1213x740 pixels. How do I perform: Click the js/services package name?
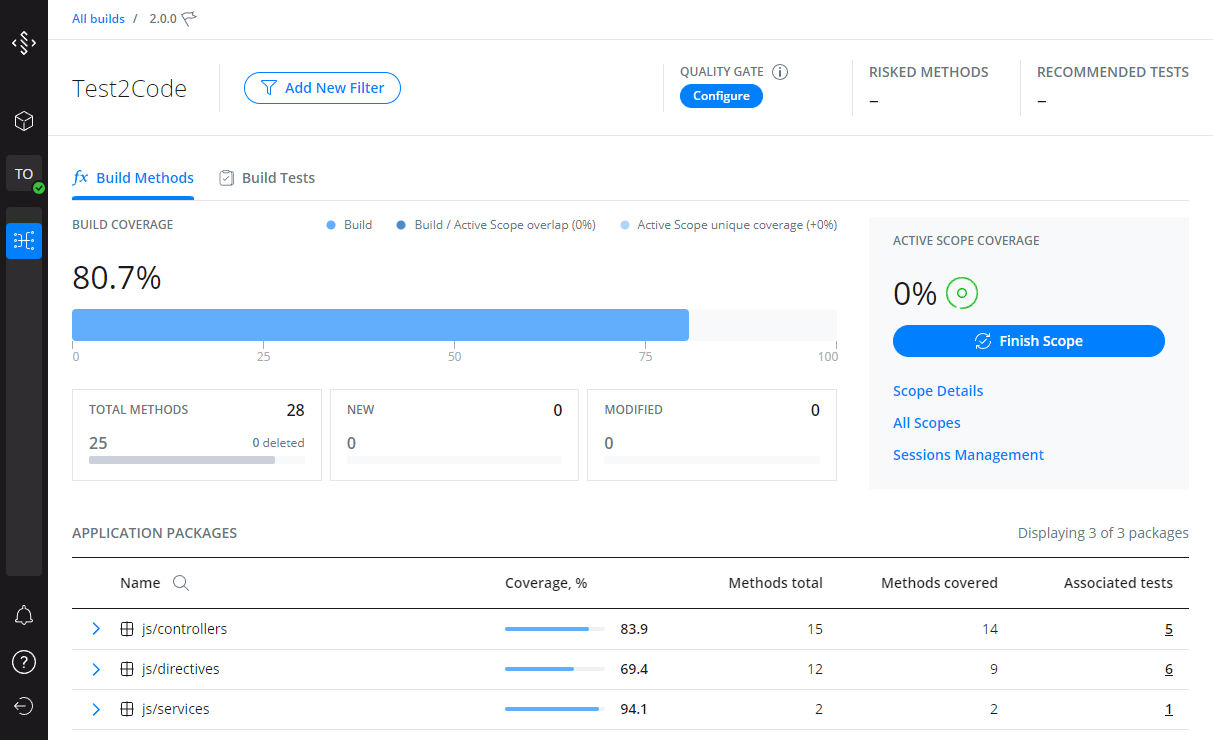pyautogui.click(x=175, y=709)
